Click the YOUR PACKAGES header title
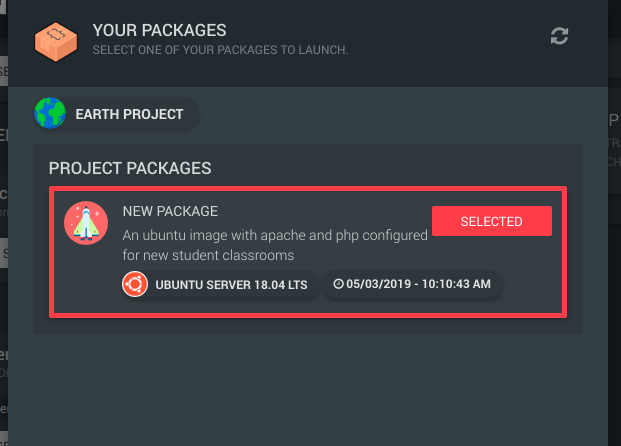 tap(160, 30)
